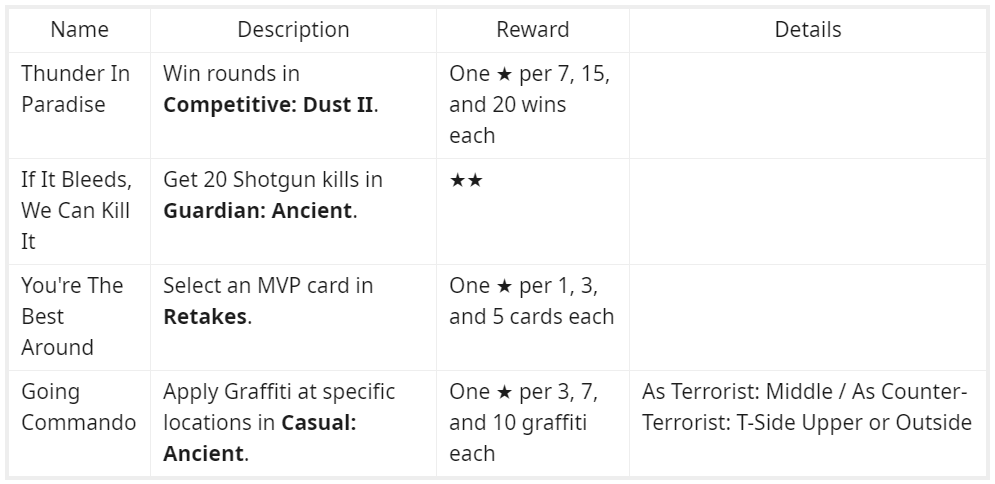This screenshot has width=995, height=484.
Task: Click the star in the graffiti reward
Action: tap(505, 392)
